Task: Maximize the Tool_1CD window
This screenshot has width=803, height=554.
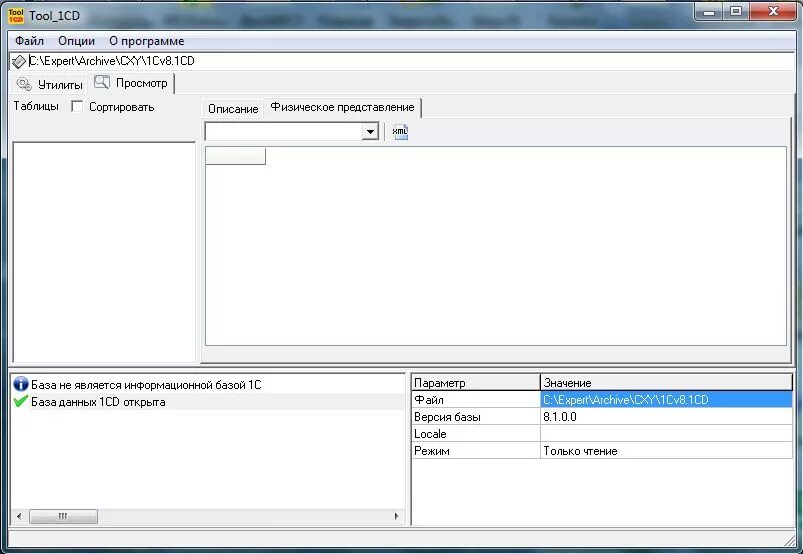Action: point(736,11)
